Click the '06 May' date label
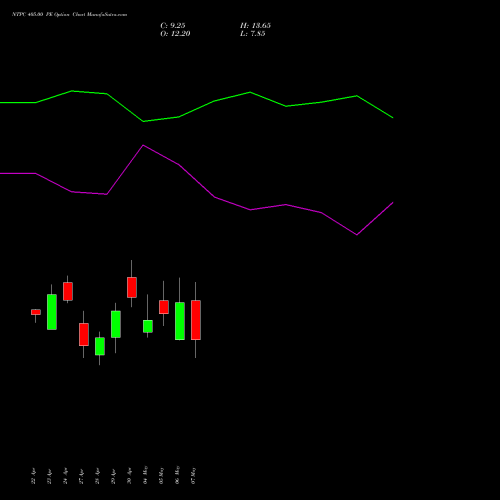Image resolution: width=500 pixels, height=500 pixels. [x=177, y=475]
